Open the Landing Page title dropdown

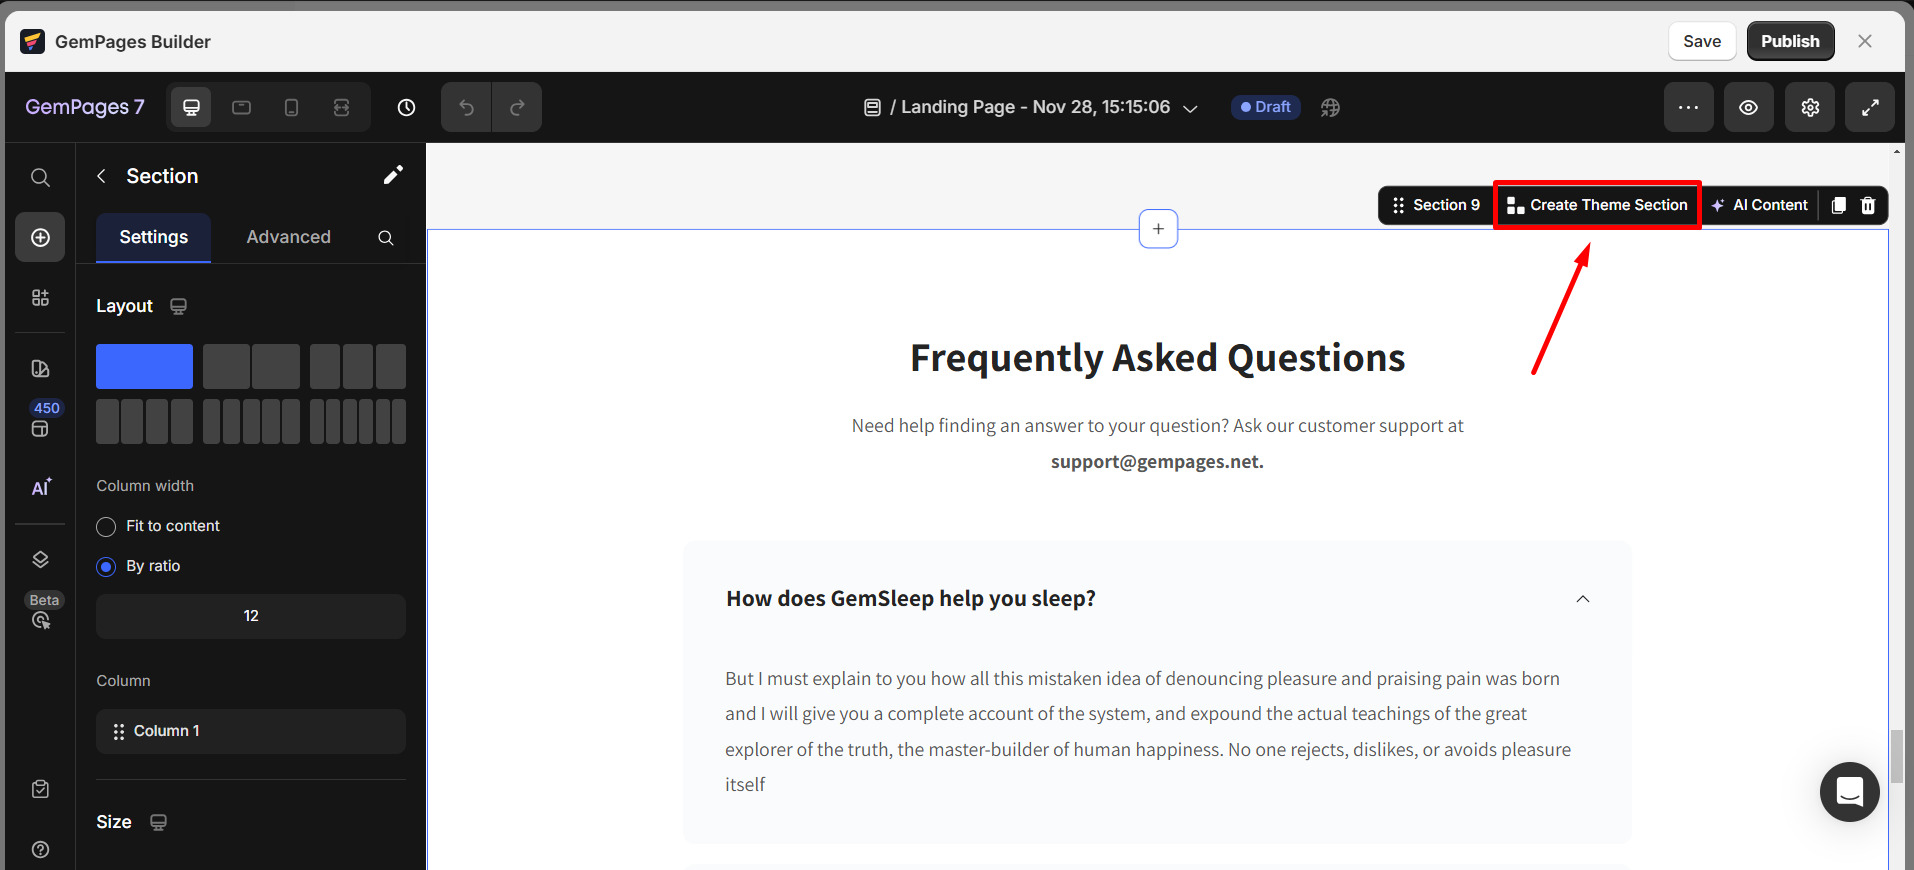point(1190,108)
